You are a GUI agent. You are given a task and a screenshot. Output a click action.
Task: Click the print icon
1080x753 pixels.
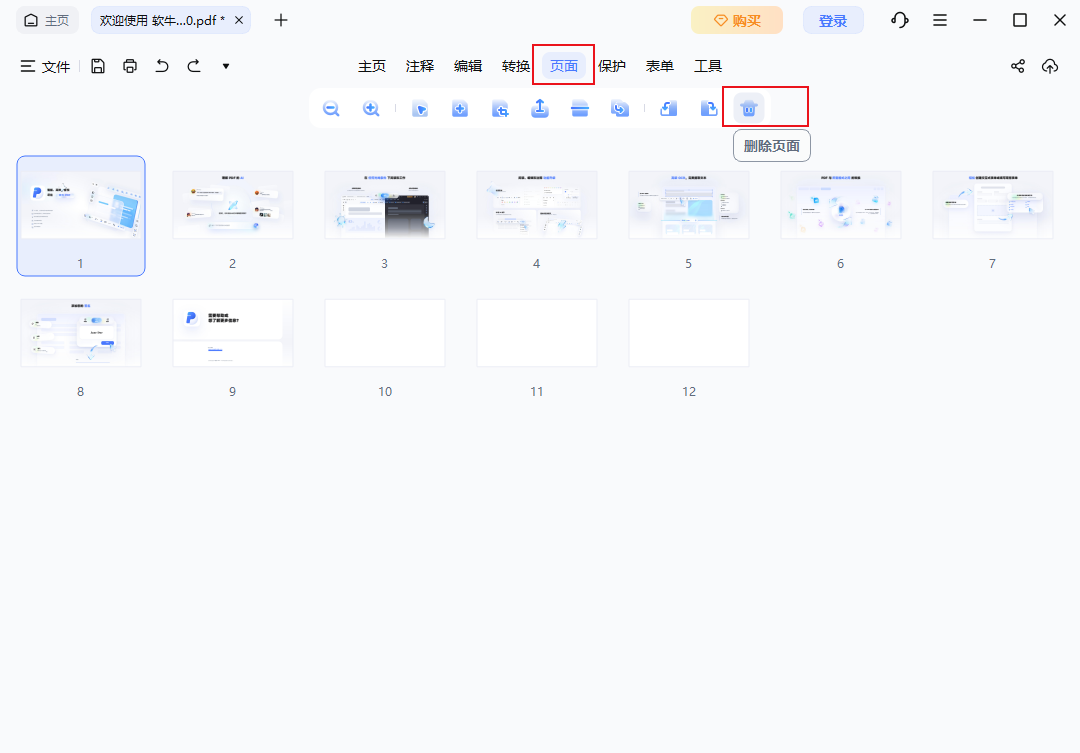(x=130, y=66)
